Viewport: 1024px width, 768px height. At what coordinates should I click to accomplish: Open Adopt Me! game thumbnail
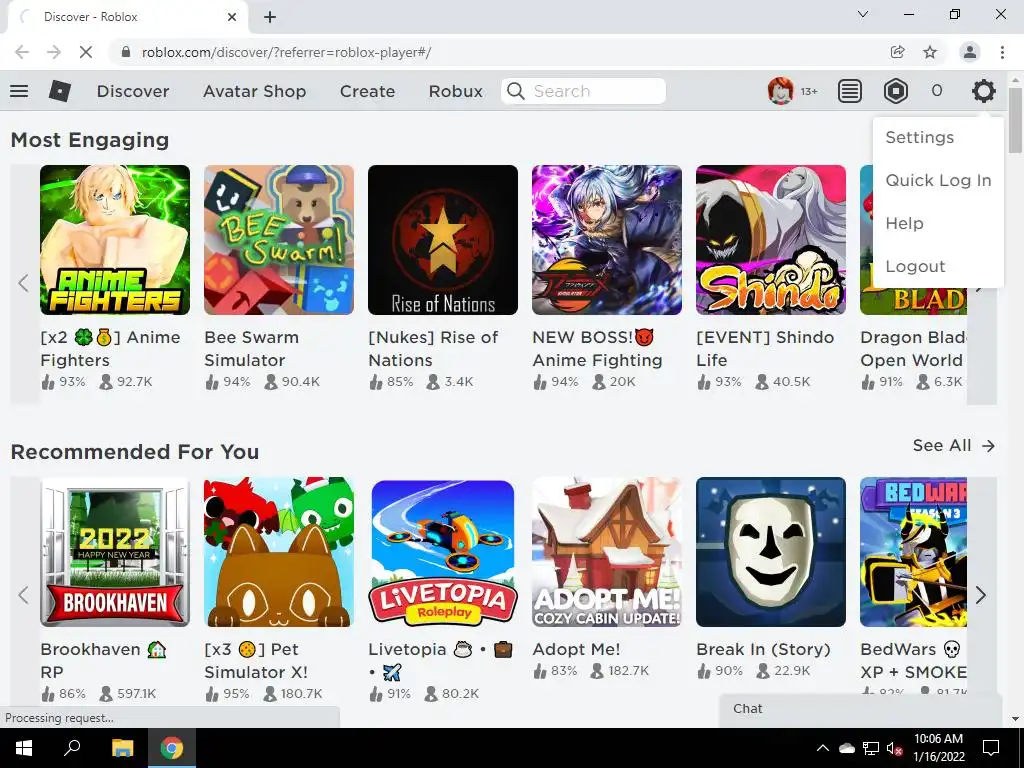click(x=607, y=552)
